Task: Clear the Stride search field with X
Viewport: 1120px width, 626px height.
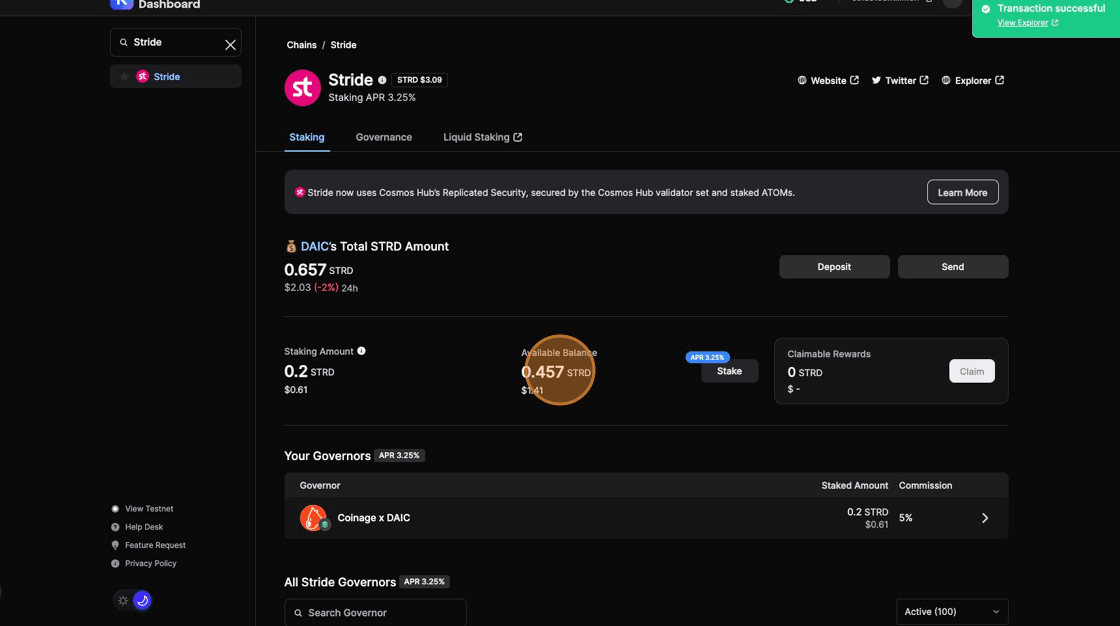Action: tap(230, 44)
